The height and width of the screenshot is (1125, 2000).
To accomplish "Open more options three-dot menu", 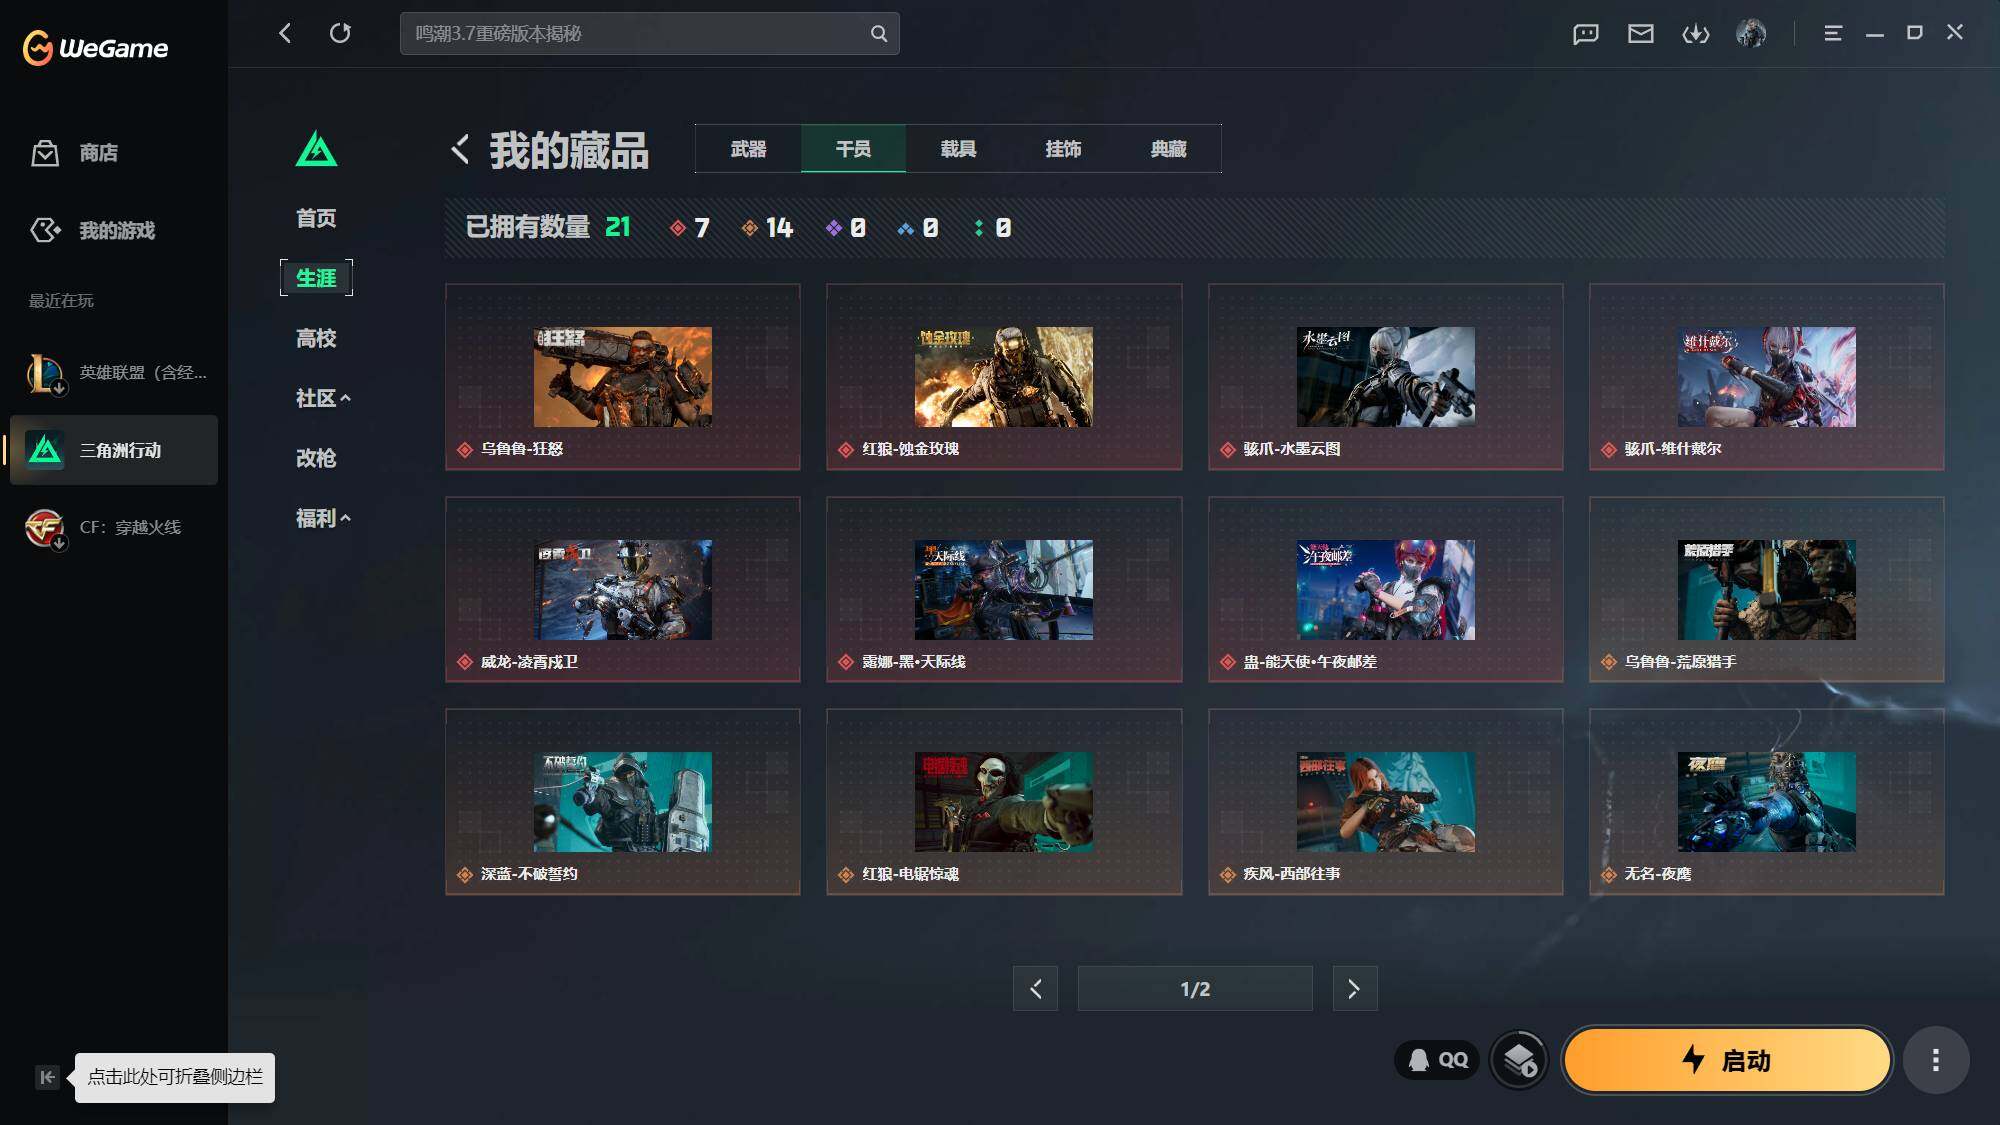I will (1936, 1060).
